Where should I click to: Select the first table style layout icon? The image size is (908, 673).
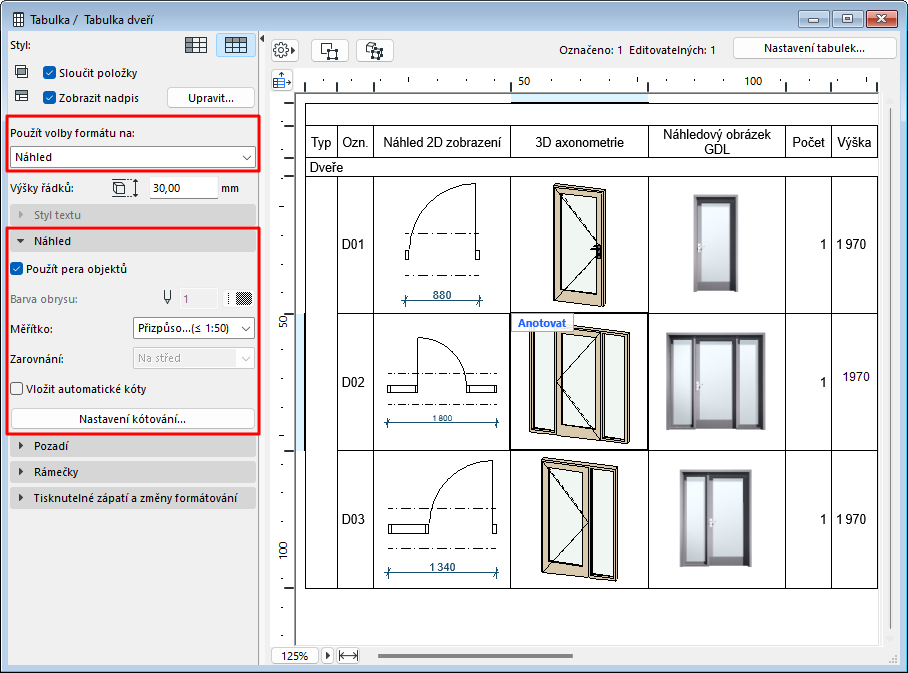196,45
